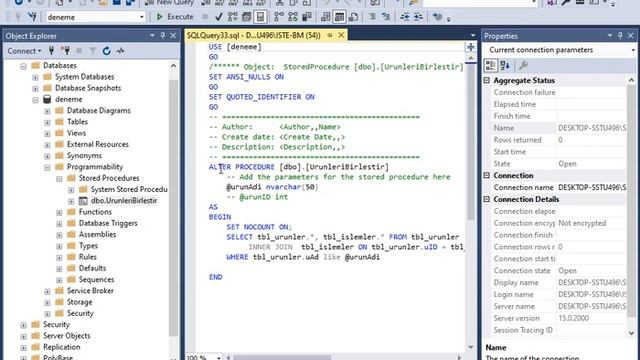Screen dimensions: 640x360
Task: Collapse the Databases node
Action: [24, 66]
